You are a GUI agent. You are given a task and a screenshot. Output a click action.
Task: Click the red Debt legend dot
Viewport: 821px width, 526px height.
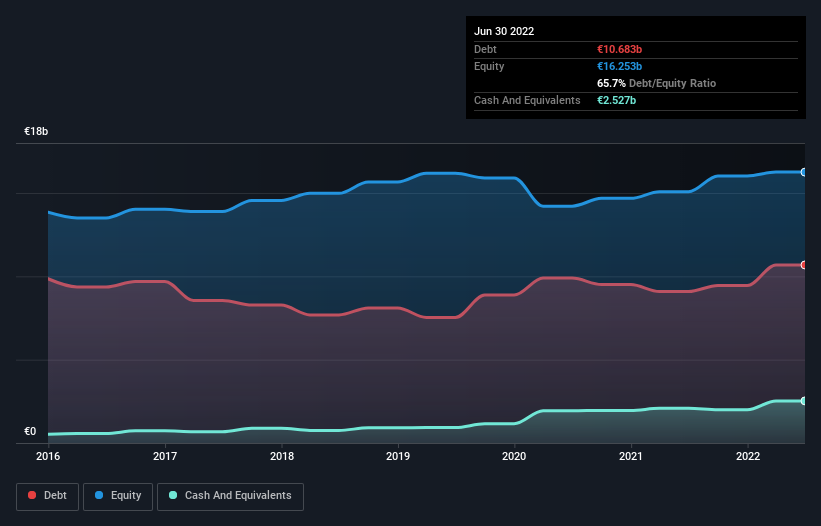(x=32, y=495)
